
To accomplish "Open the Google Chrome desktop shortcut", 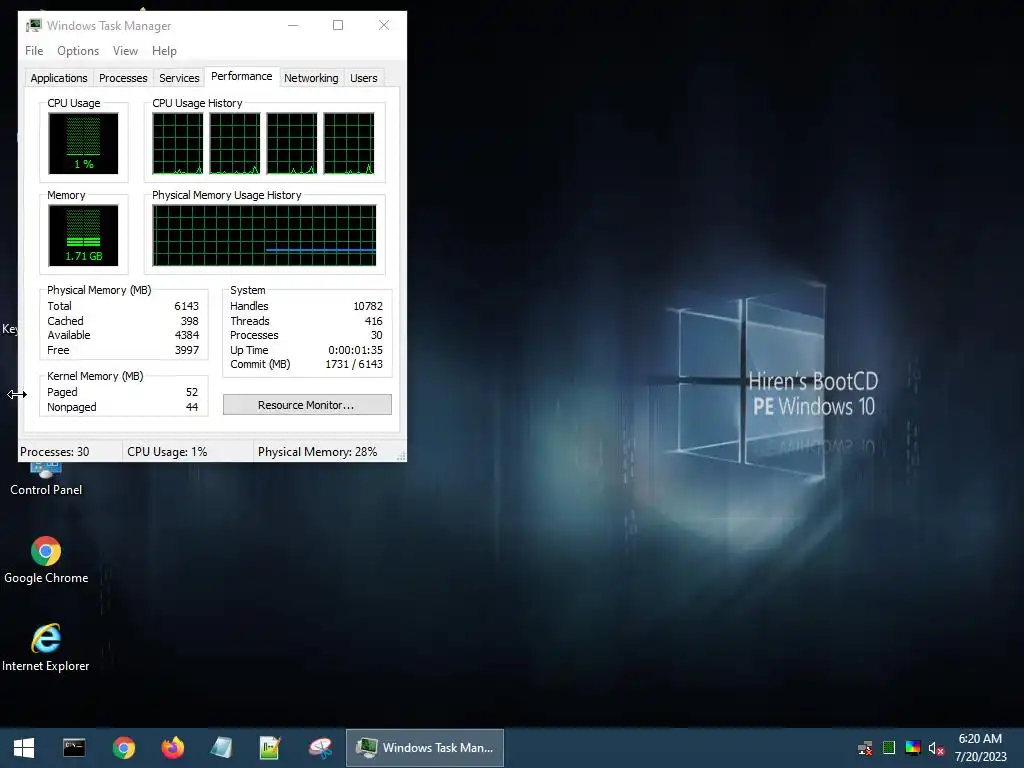I will 46,560.
